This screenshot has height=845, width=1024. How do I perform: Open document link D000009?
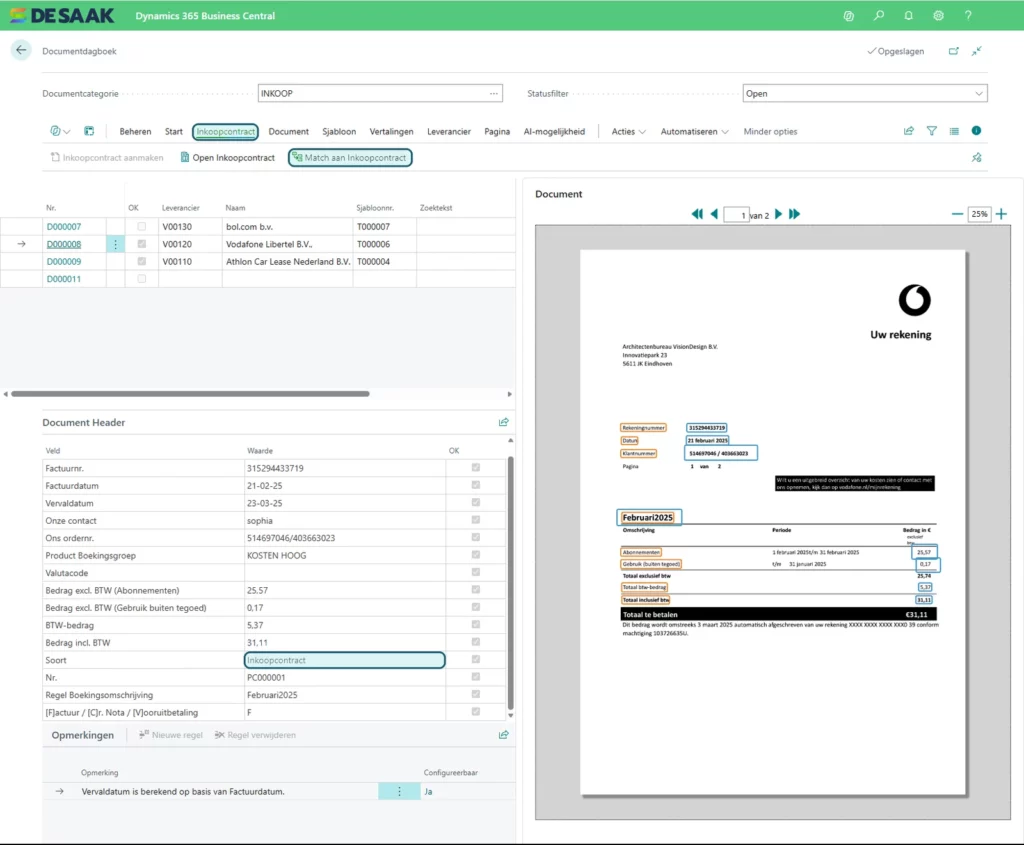click(64, 261)
